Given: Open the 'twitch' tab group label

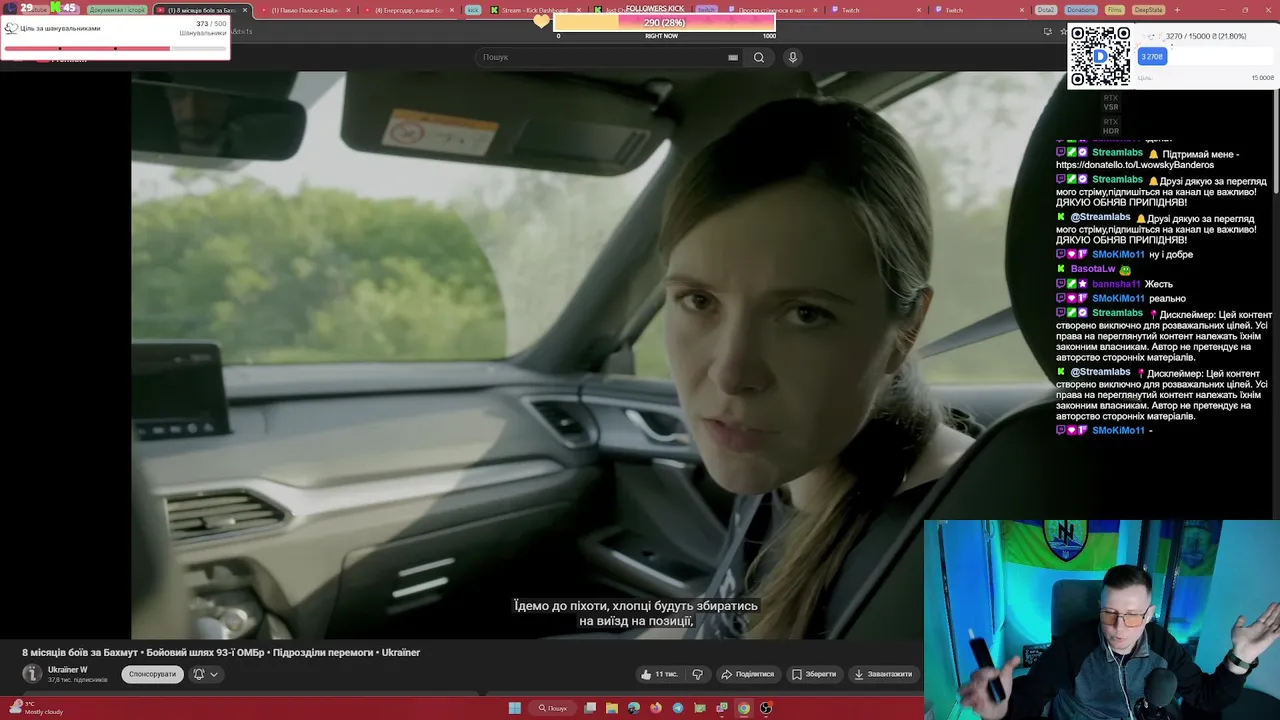Looking at the screenshot, I should tap(707, 10).
